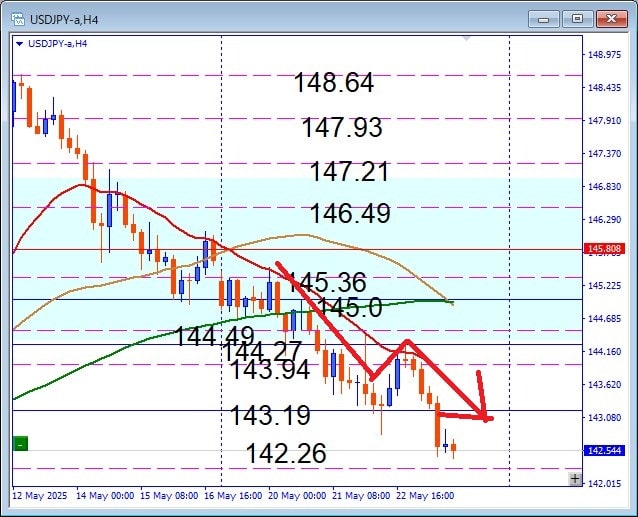Click the 146.290 price scale value
This screenshot has width=638, height=517.
tap(605, 220)
